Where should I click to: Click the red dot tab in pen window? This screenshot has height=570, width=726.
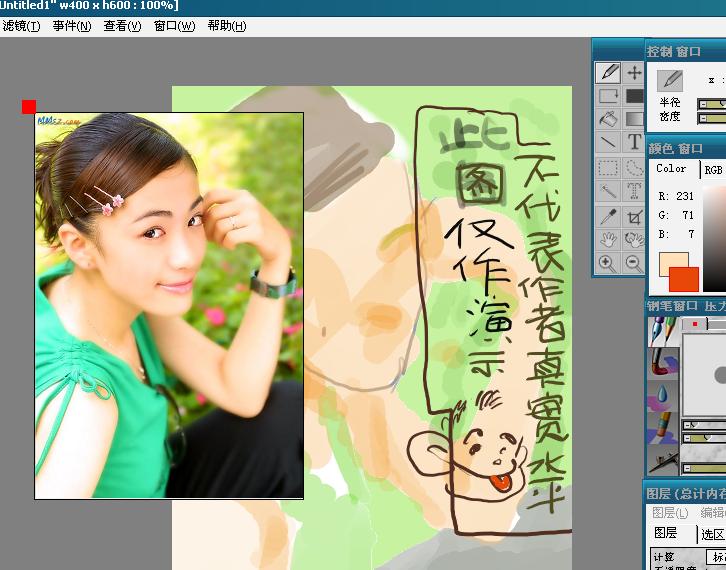tap(695, 324)
